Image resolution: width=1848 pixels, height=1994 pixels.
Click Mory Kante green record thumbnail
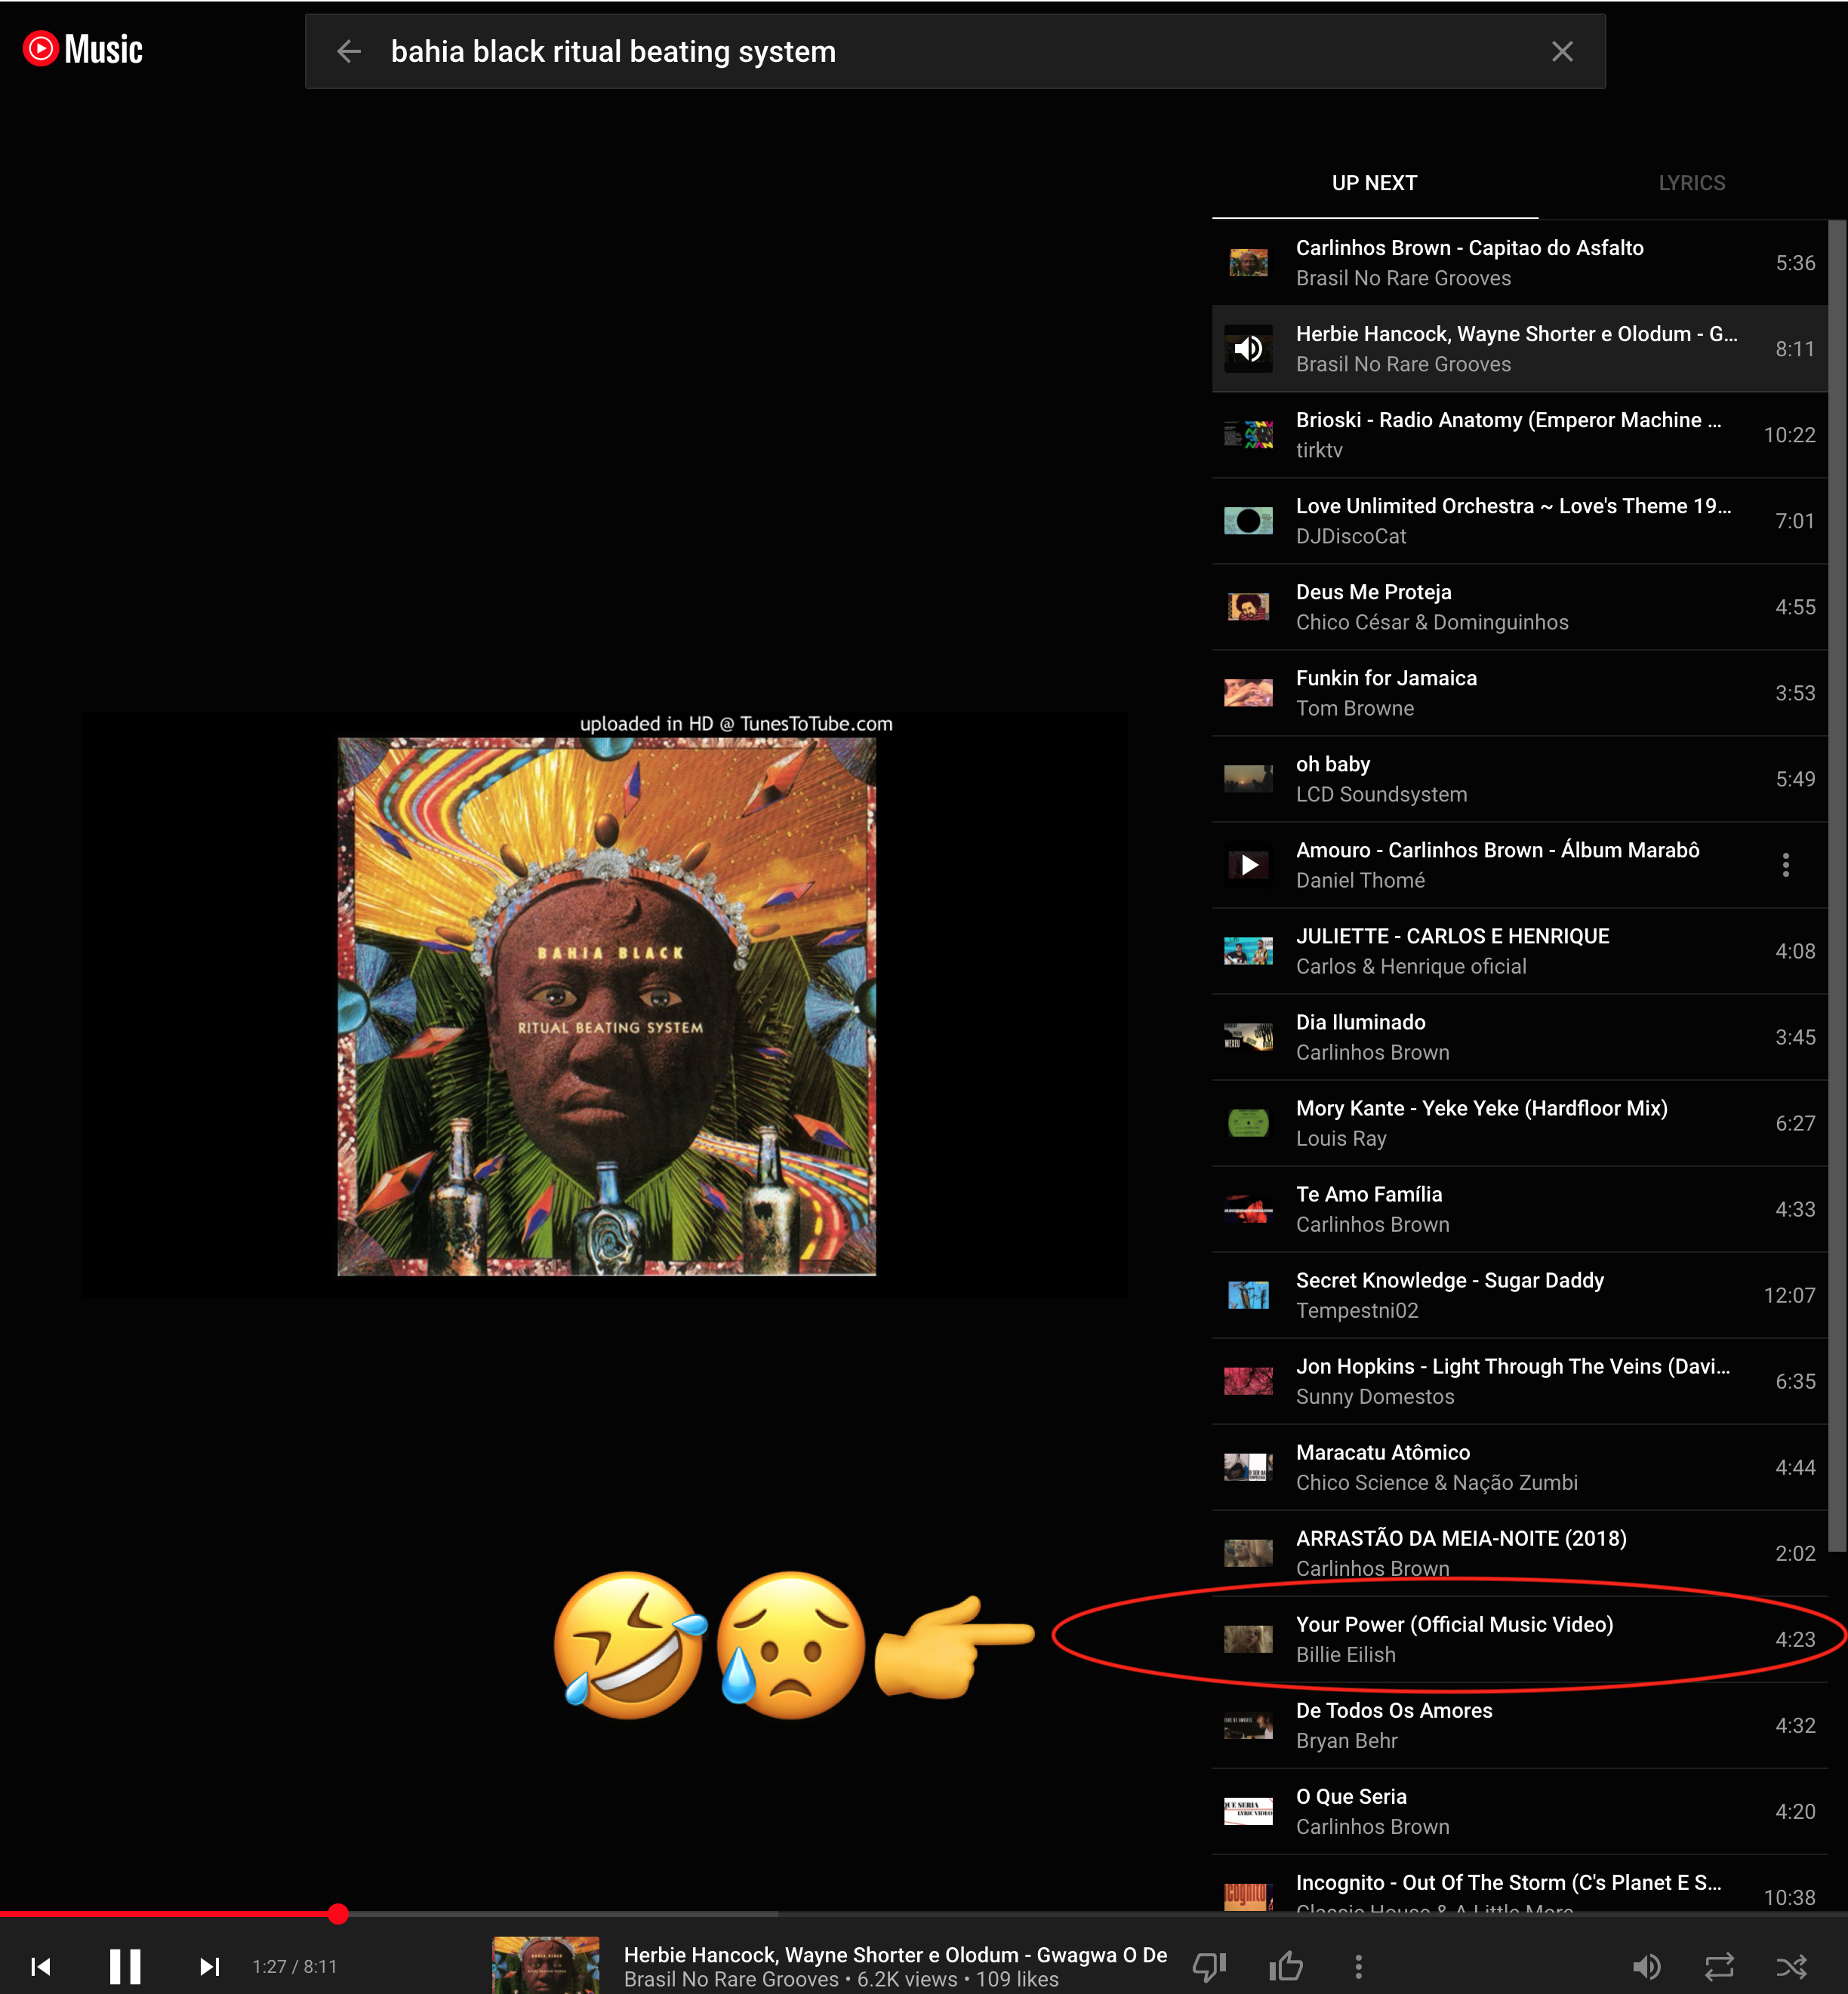coord(1248,1123)
